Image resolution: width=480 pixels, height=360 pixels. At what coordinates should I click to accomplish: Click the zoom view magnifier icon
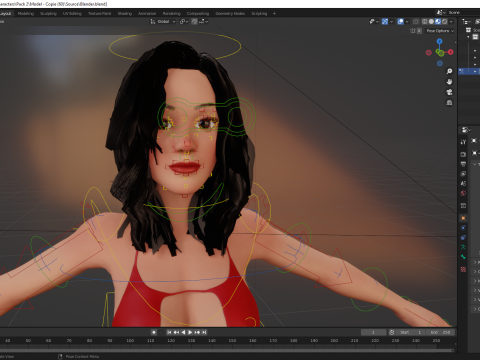click(449, 71)
